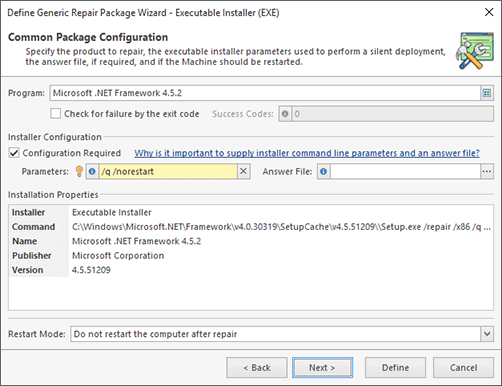Viewport: 502px width, 386px height.
Task: Enable Check for failure by exit code
Action: pyautogui.click(x=55, y=114)
